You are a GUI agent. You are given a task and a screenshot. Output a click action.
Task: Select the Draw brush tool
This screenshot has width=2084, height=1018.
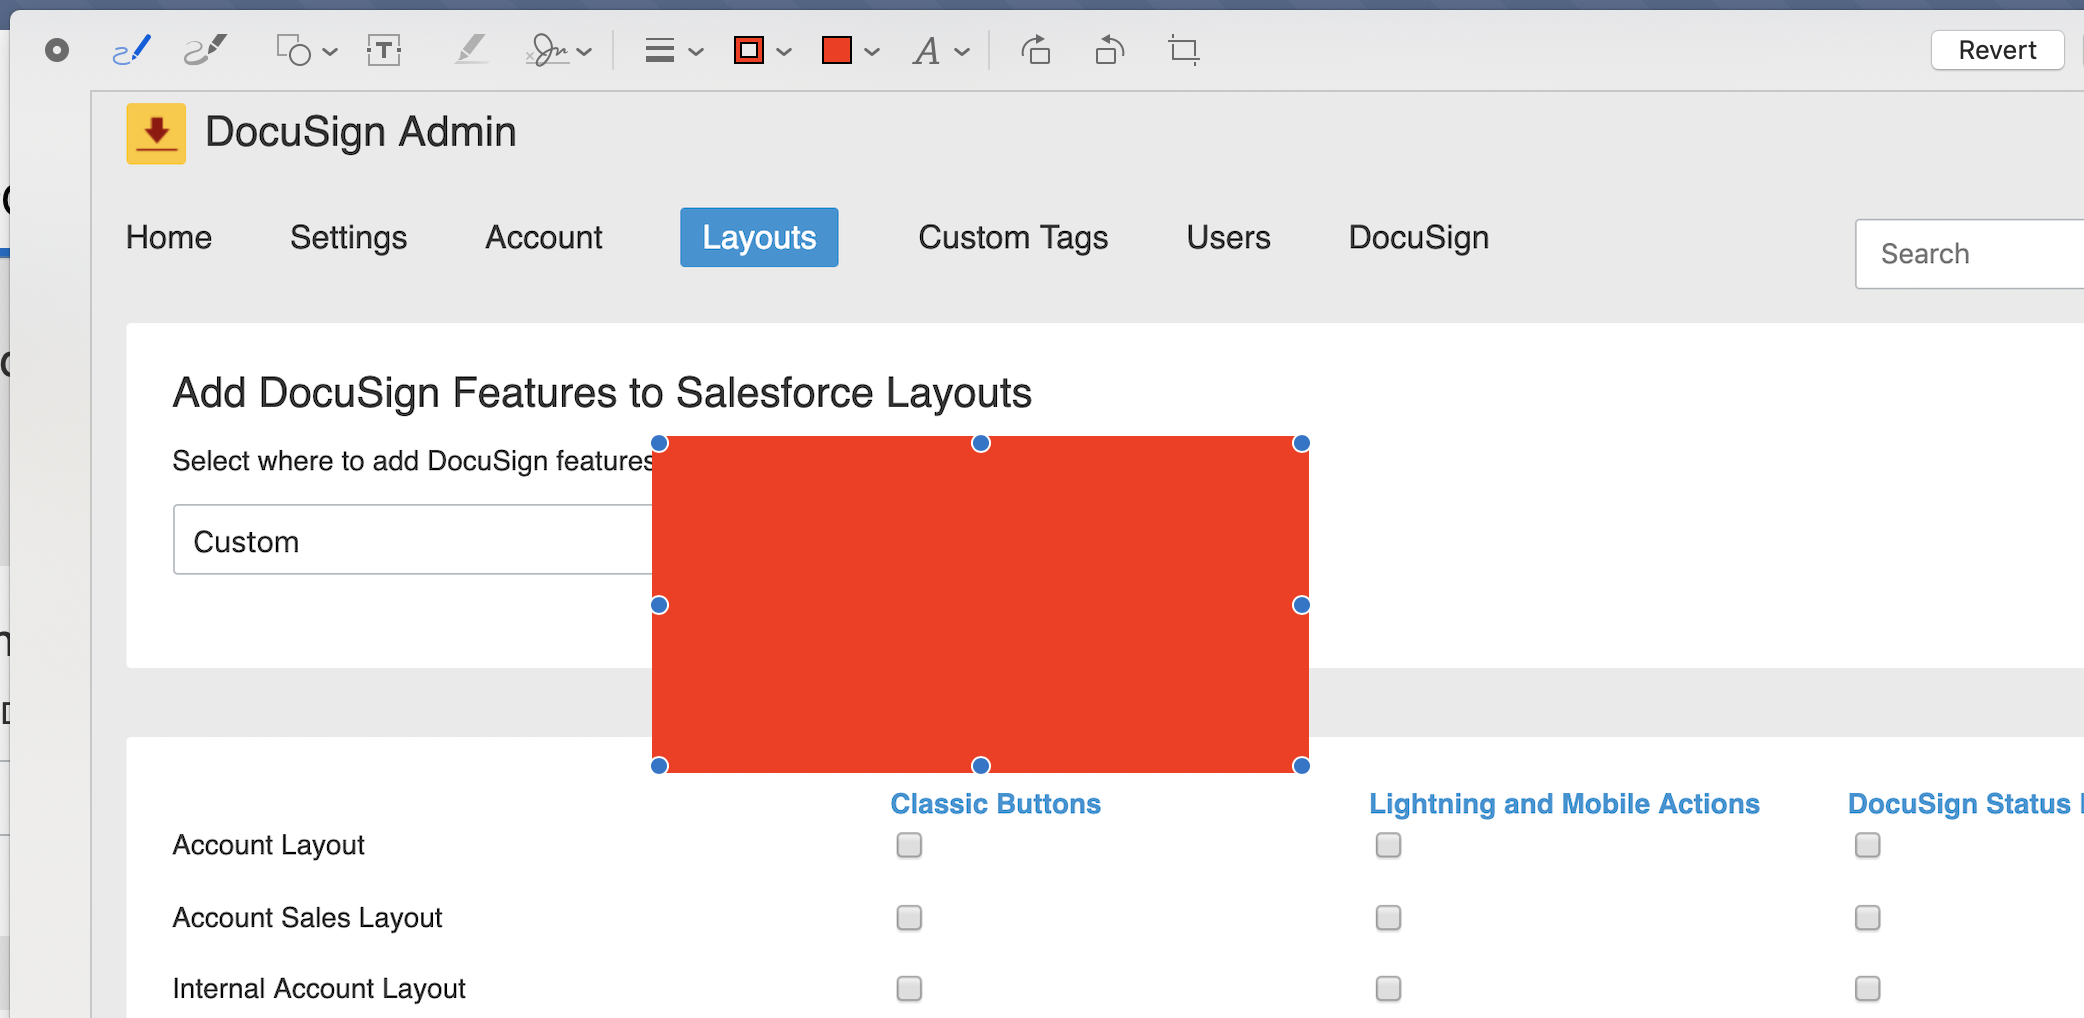coord(206,50)
